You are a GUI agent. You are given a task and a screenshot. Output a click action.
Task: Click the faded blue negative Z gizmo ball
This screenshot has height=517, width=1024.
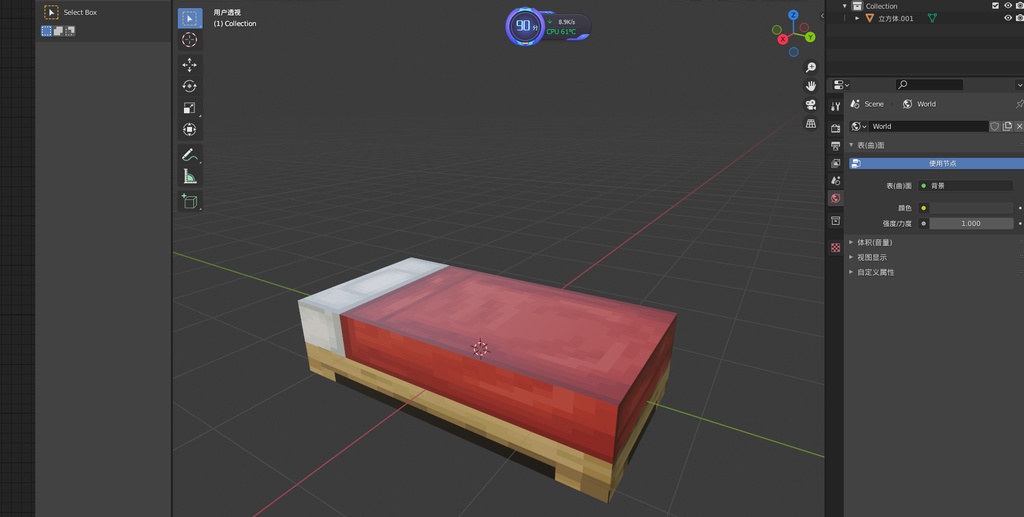(x=793, y=52)
